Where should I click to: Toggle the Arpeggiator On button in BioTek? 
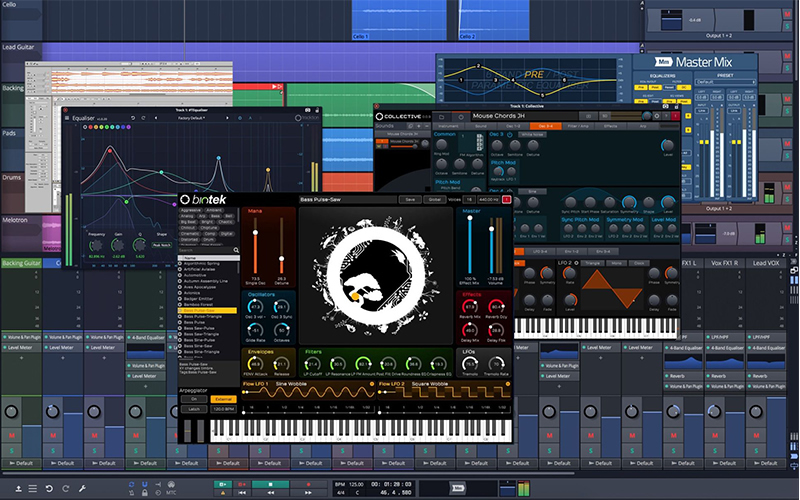tap(194, 399)
